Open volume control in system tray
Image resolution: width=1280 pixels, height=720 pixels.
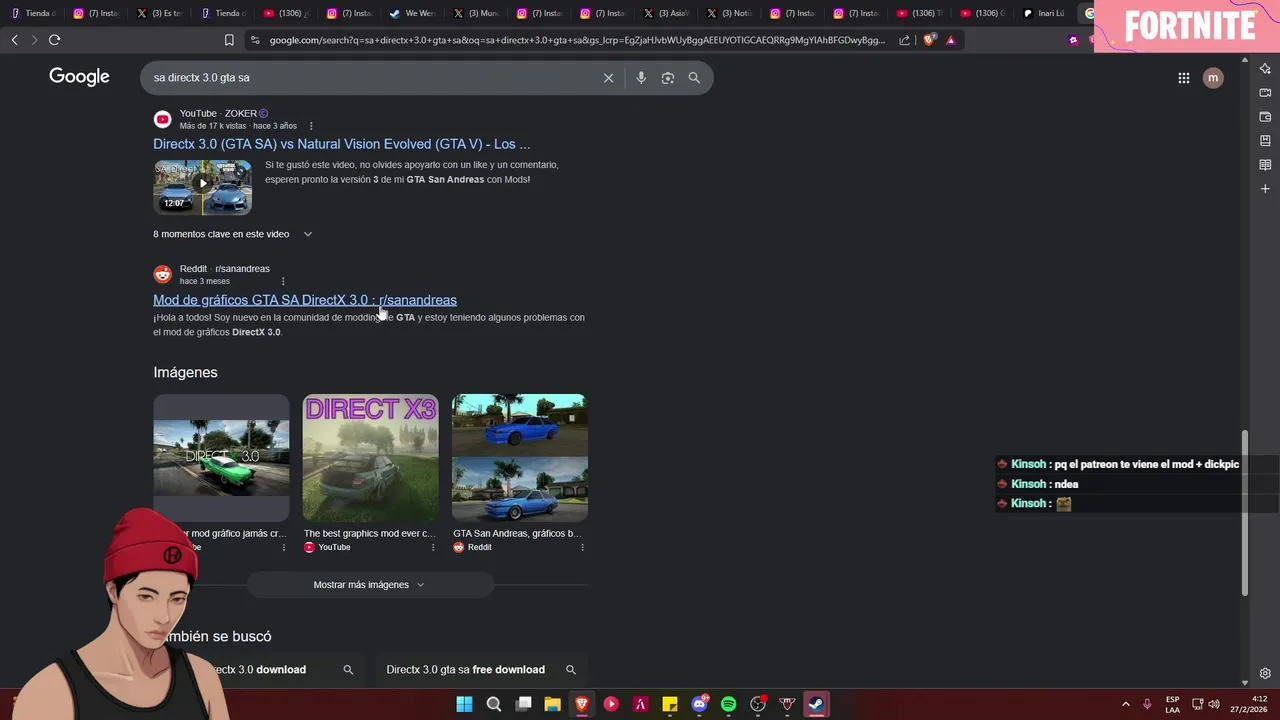1214,704
